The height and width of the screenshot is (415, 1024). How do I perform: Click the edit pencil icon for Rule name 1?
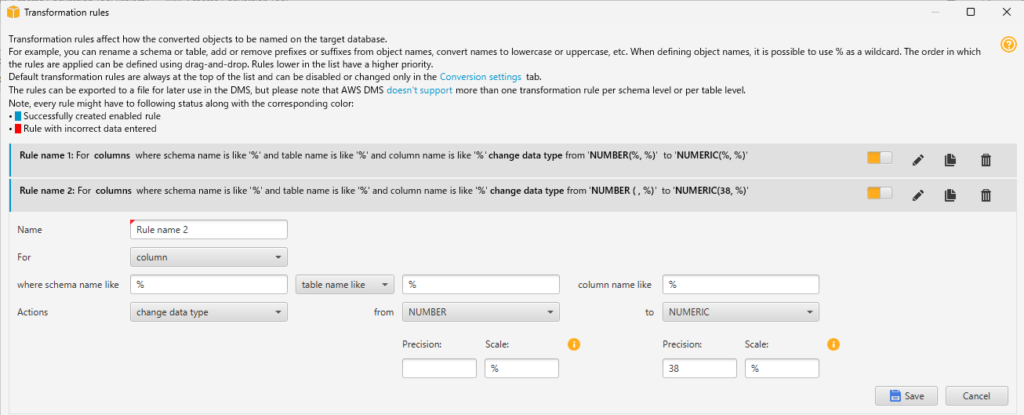pyautogui.click(x=917, y=160)
